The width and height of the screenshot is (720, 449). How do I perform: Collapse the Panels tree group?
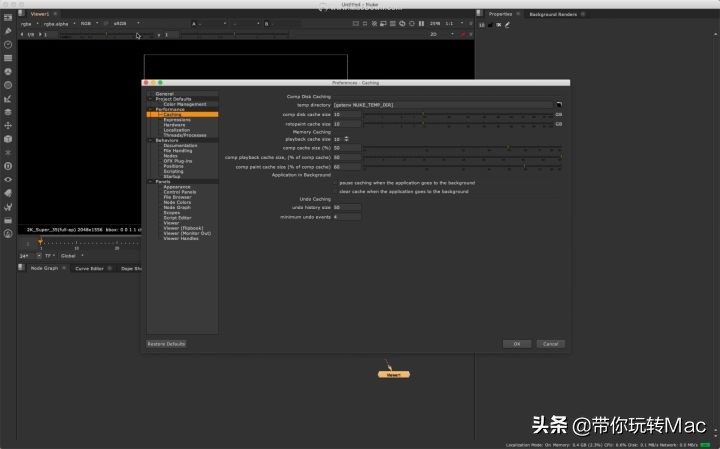(150, 181)
